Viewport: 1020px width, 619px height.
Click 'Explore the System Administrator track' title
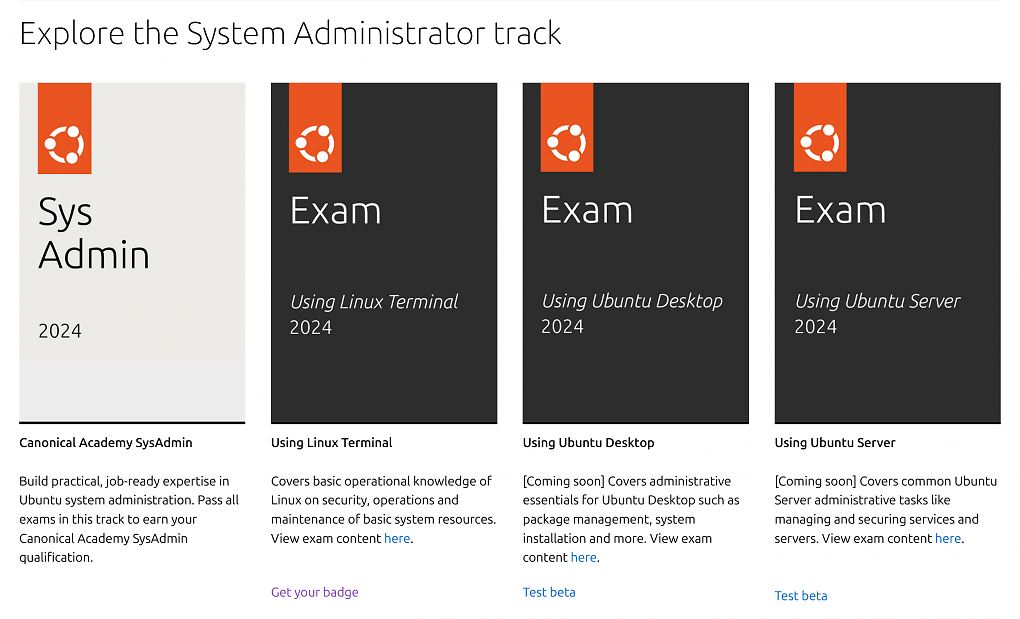coord(290,33)
